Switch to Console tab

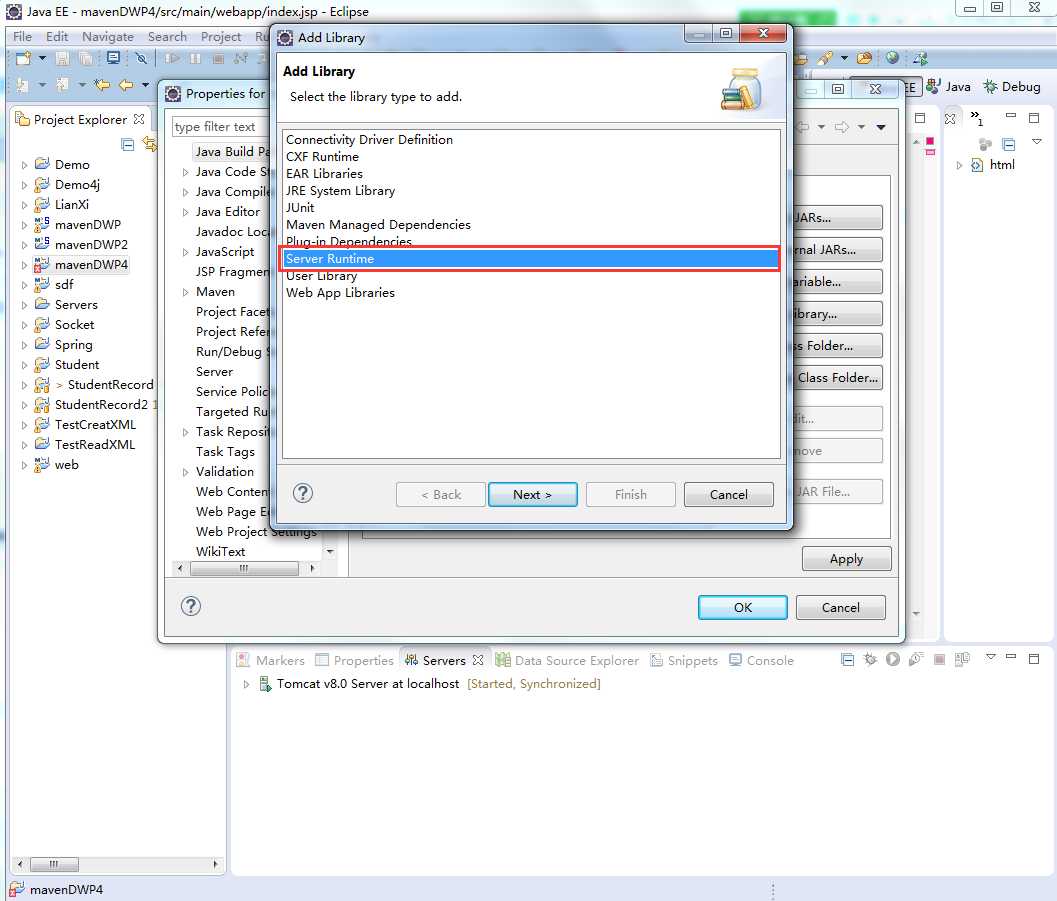coord(762,660)
